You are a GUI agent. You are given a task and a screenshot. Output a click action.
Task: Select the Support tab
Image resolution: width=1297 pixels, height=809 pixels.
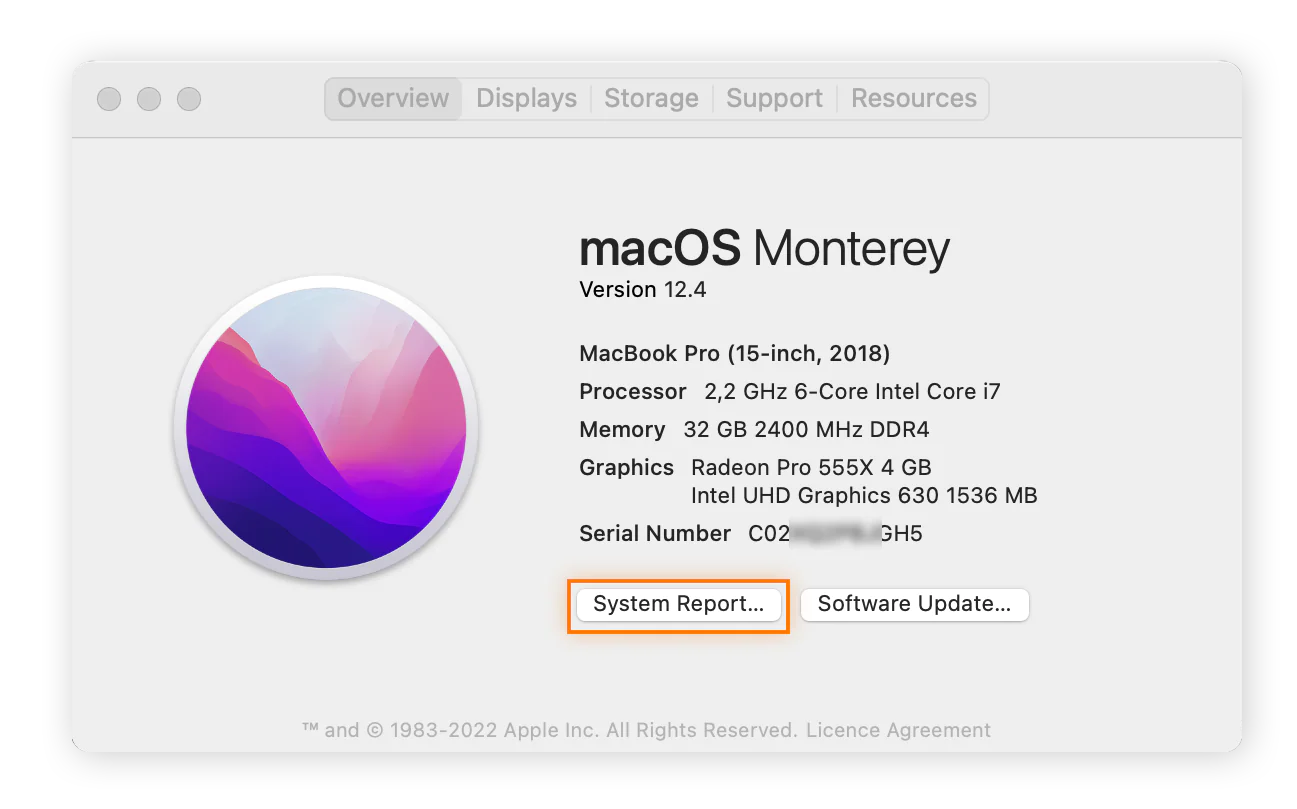[x=774, y=98]
